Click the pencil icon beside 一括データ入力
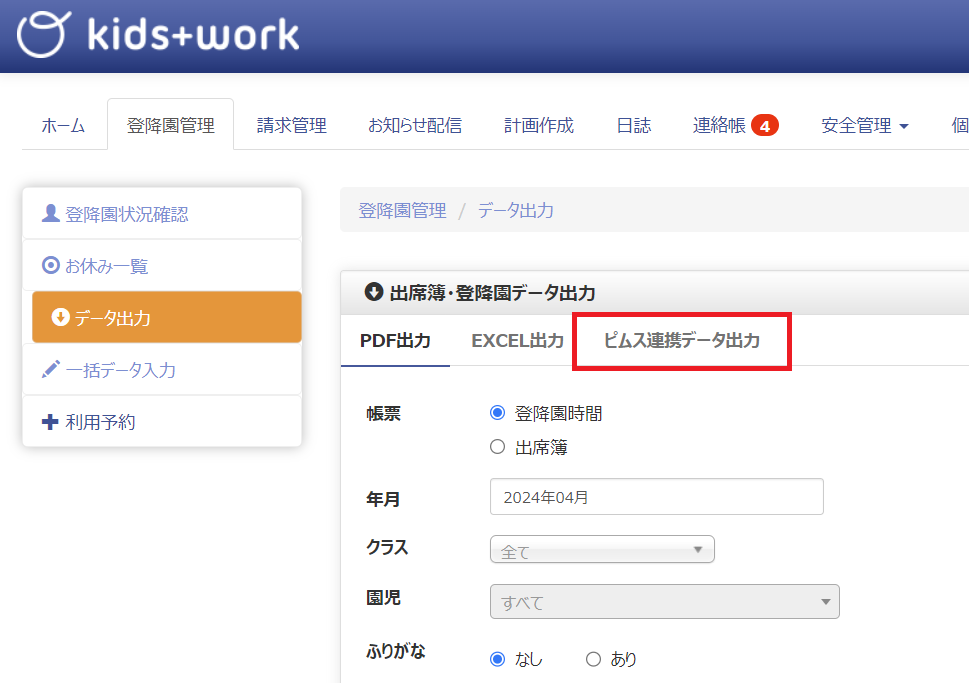 [x=50, y=369]
